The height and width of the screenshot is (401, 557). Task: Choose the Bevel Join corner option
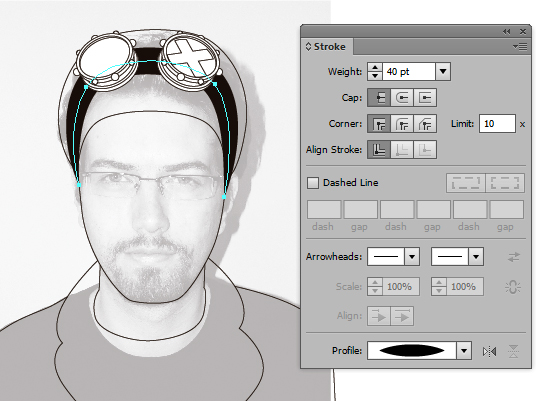(425, 124)
